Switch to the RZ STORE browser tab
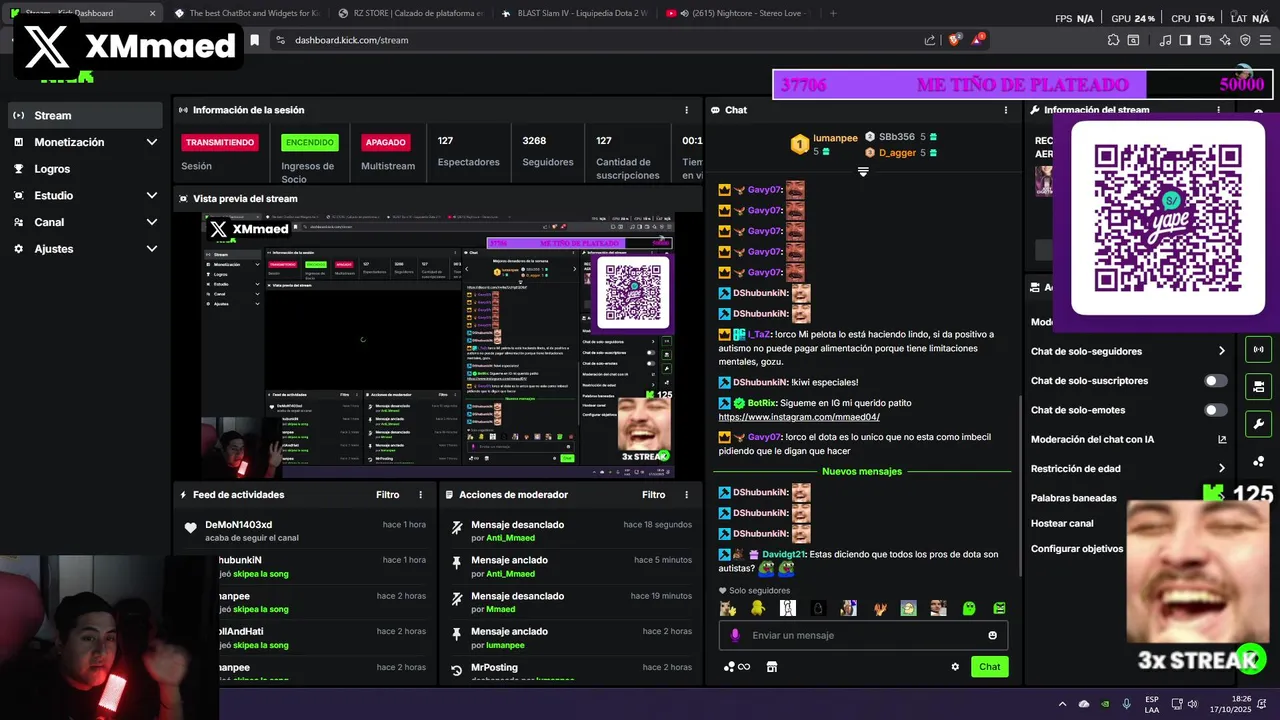The image size is (1280, 720). (x=410, y=13)
